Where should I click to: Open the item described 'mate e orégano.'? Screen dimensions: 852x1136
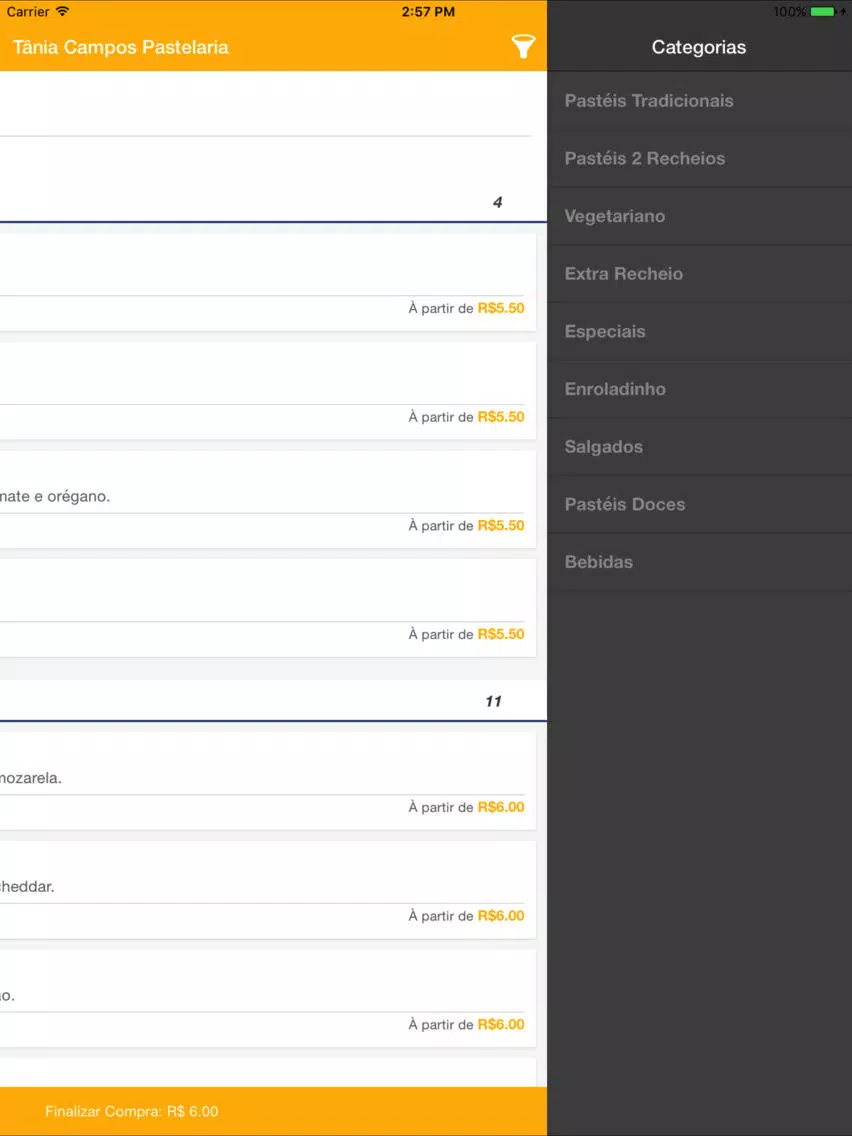pyautogui.click(x=268, y=499)
